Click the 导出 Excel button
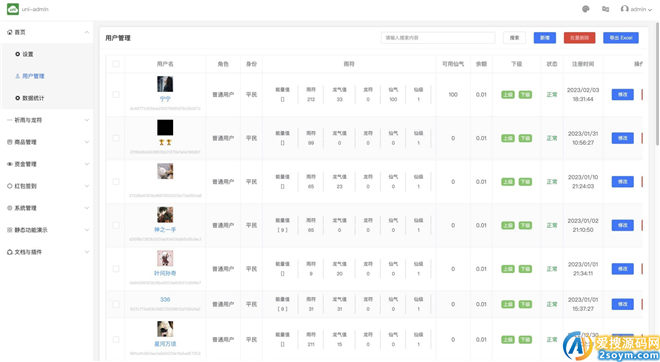This screenshot has height=362, width=660. click(x=621, y=38)
